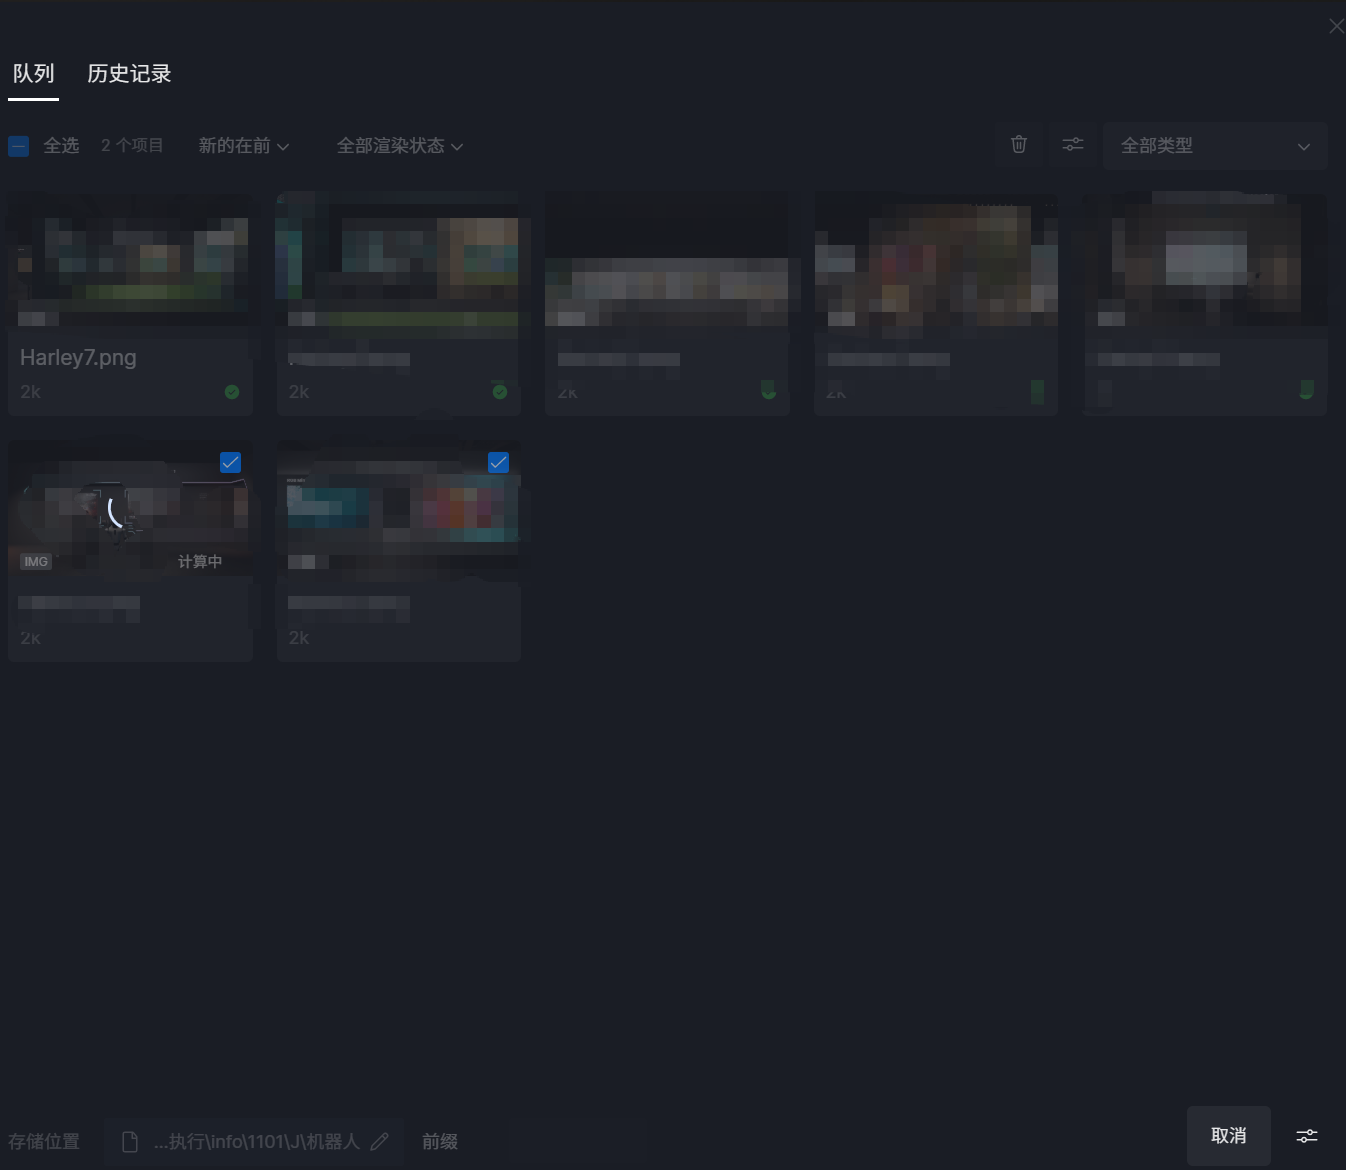Open filter settings icon beside the trash
This screenshot has width=1346, height=1170.
[1072, 145]
